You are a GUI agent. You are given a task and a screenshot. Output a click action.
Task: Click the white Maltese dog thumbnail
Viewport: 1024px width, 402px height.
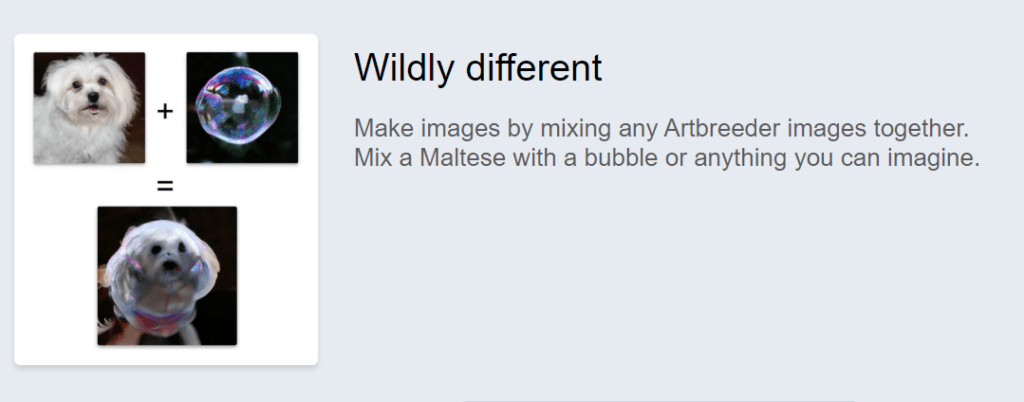click(x=89, y=108)
